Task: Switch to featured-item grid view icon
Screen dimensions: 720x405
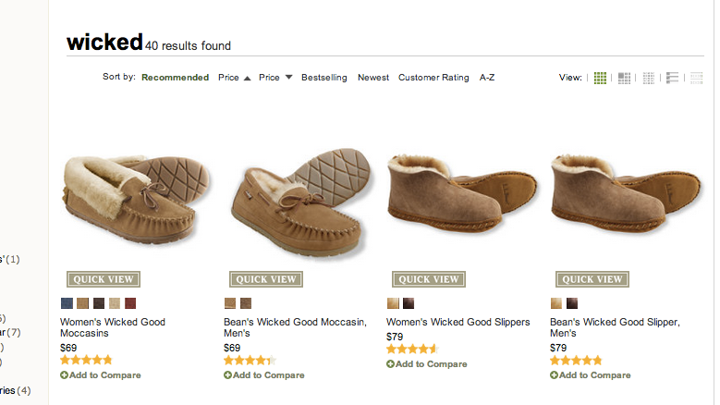Action: click(624, 77)
